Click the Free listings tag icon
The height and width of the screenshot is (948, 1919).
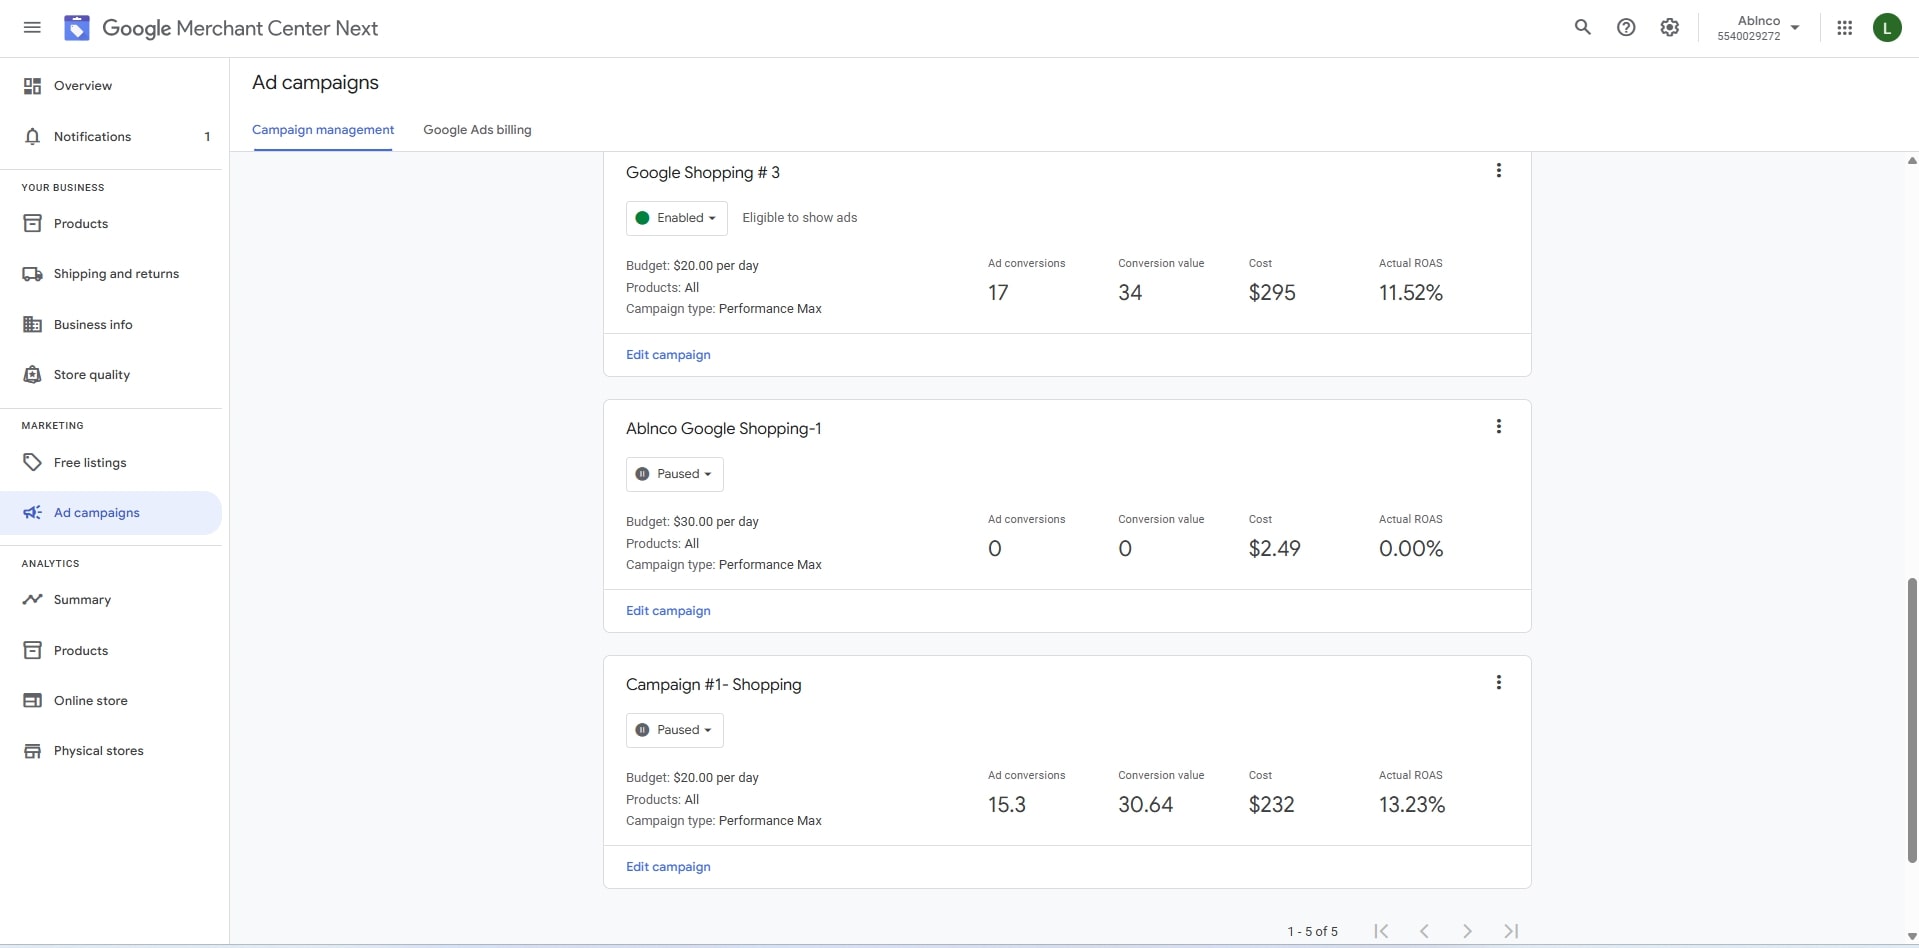(x=33, y=463)
